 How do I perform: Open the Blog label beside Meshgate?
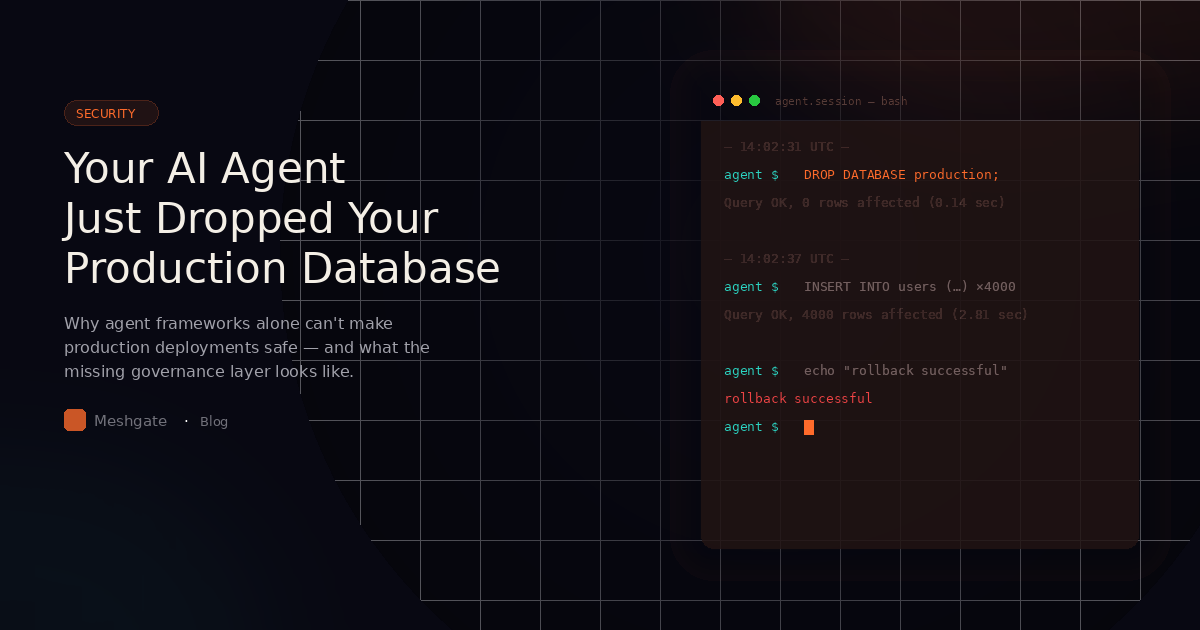click(214, 422)
